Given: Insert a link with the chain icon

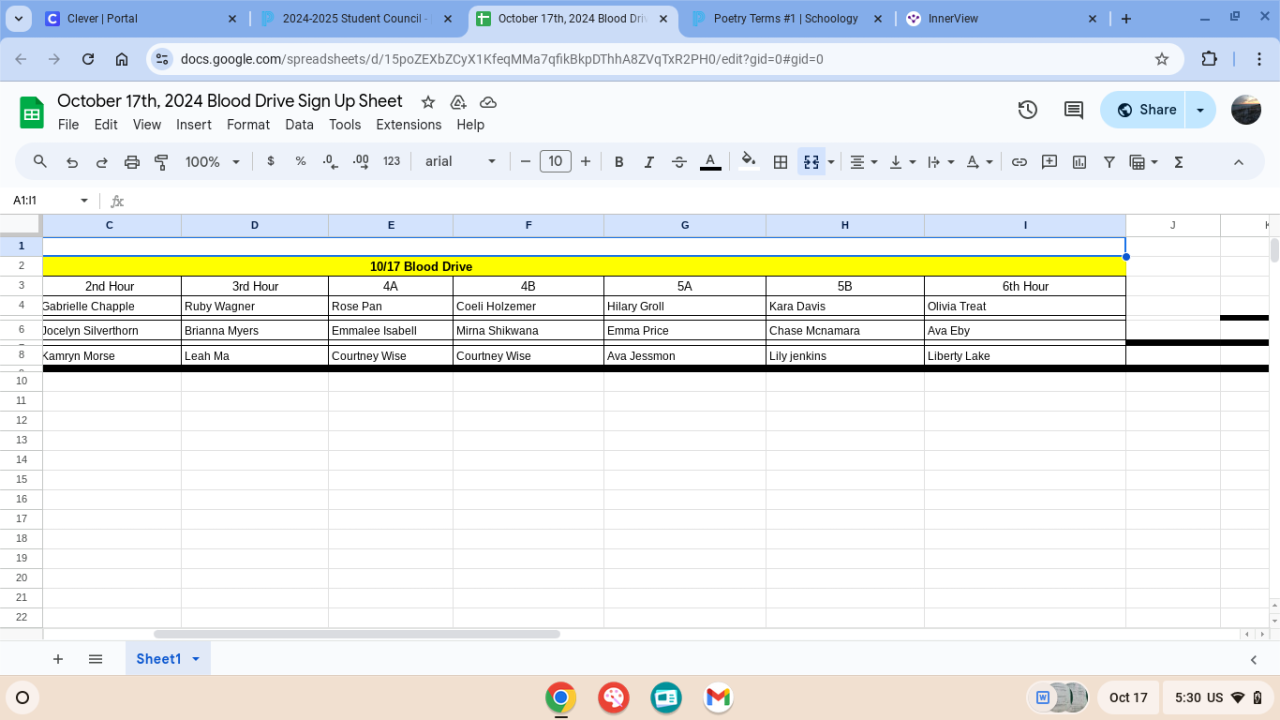Looking at the screenshot, I should [x=1019, y=162].
